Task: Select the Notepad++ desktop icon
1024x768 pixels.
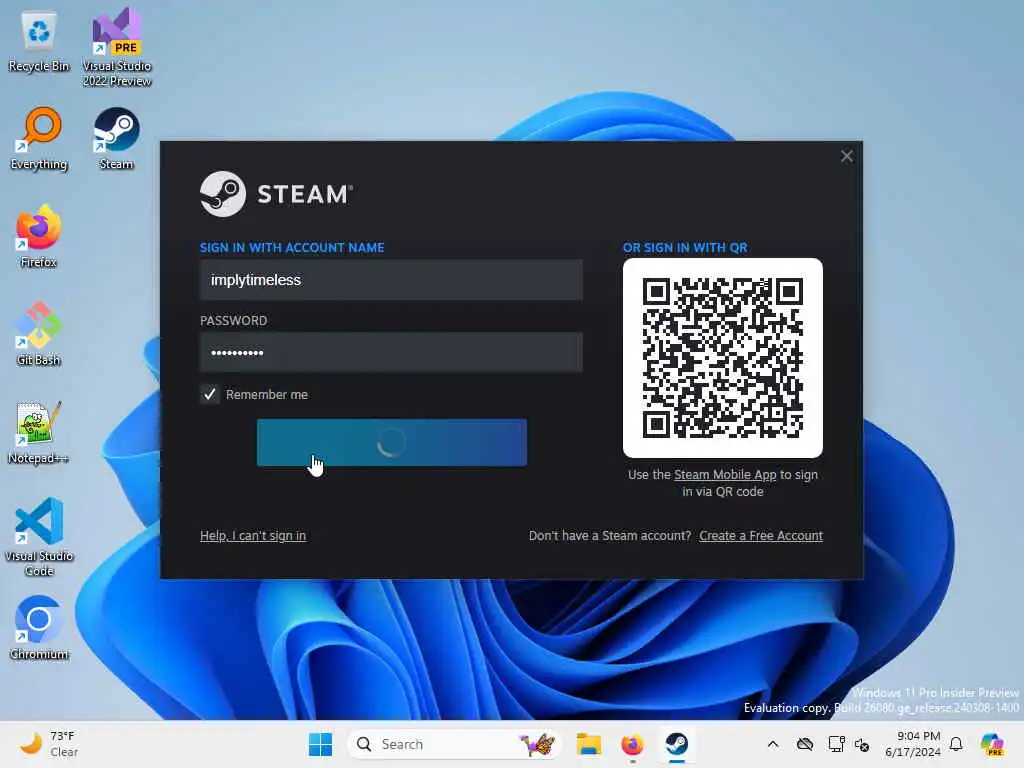Action: coord(39,432)
